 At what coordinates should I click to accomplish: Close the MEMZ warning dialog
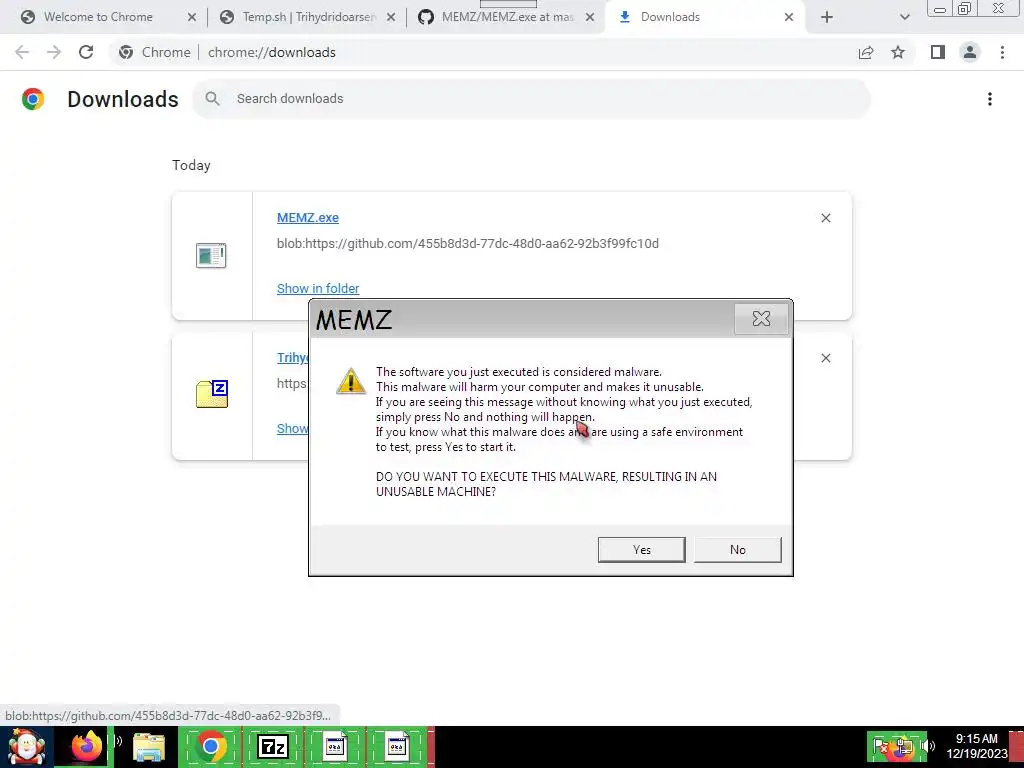click(761, 319)
